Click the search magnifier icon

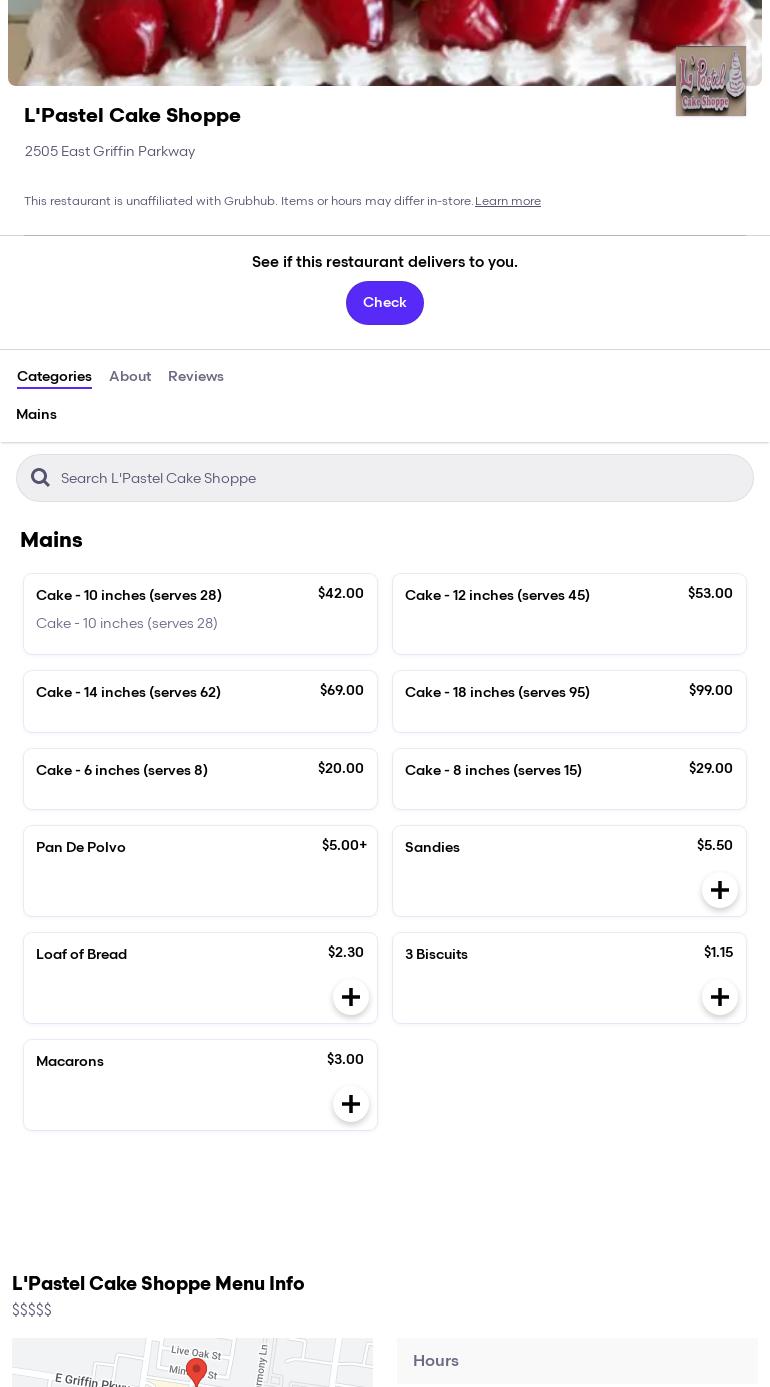(x=40, y=478)
